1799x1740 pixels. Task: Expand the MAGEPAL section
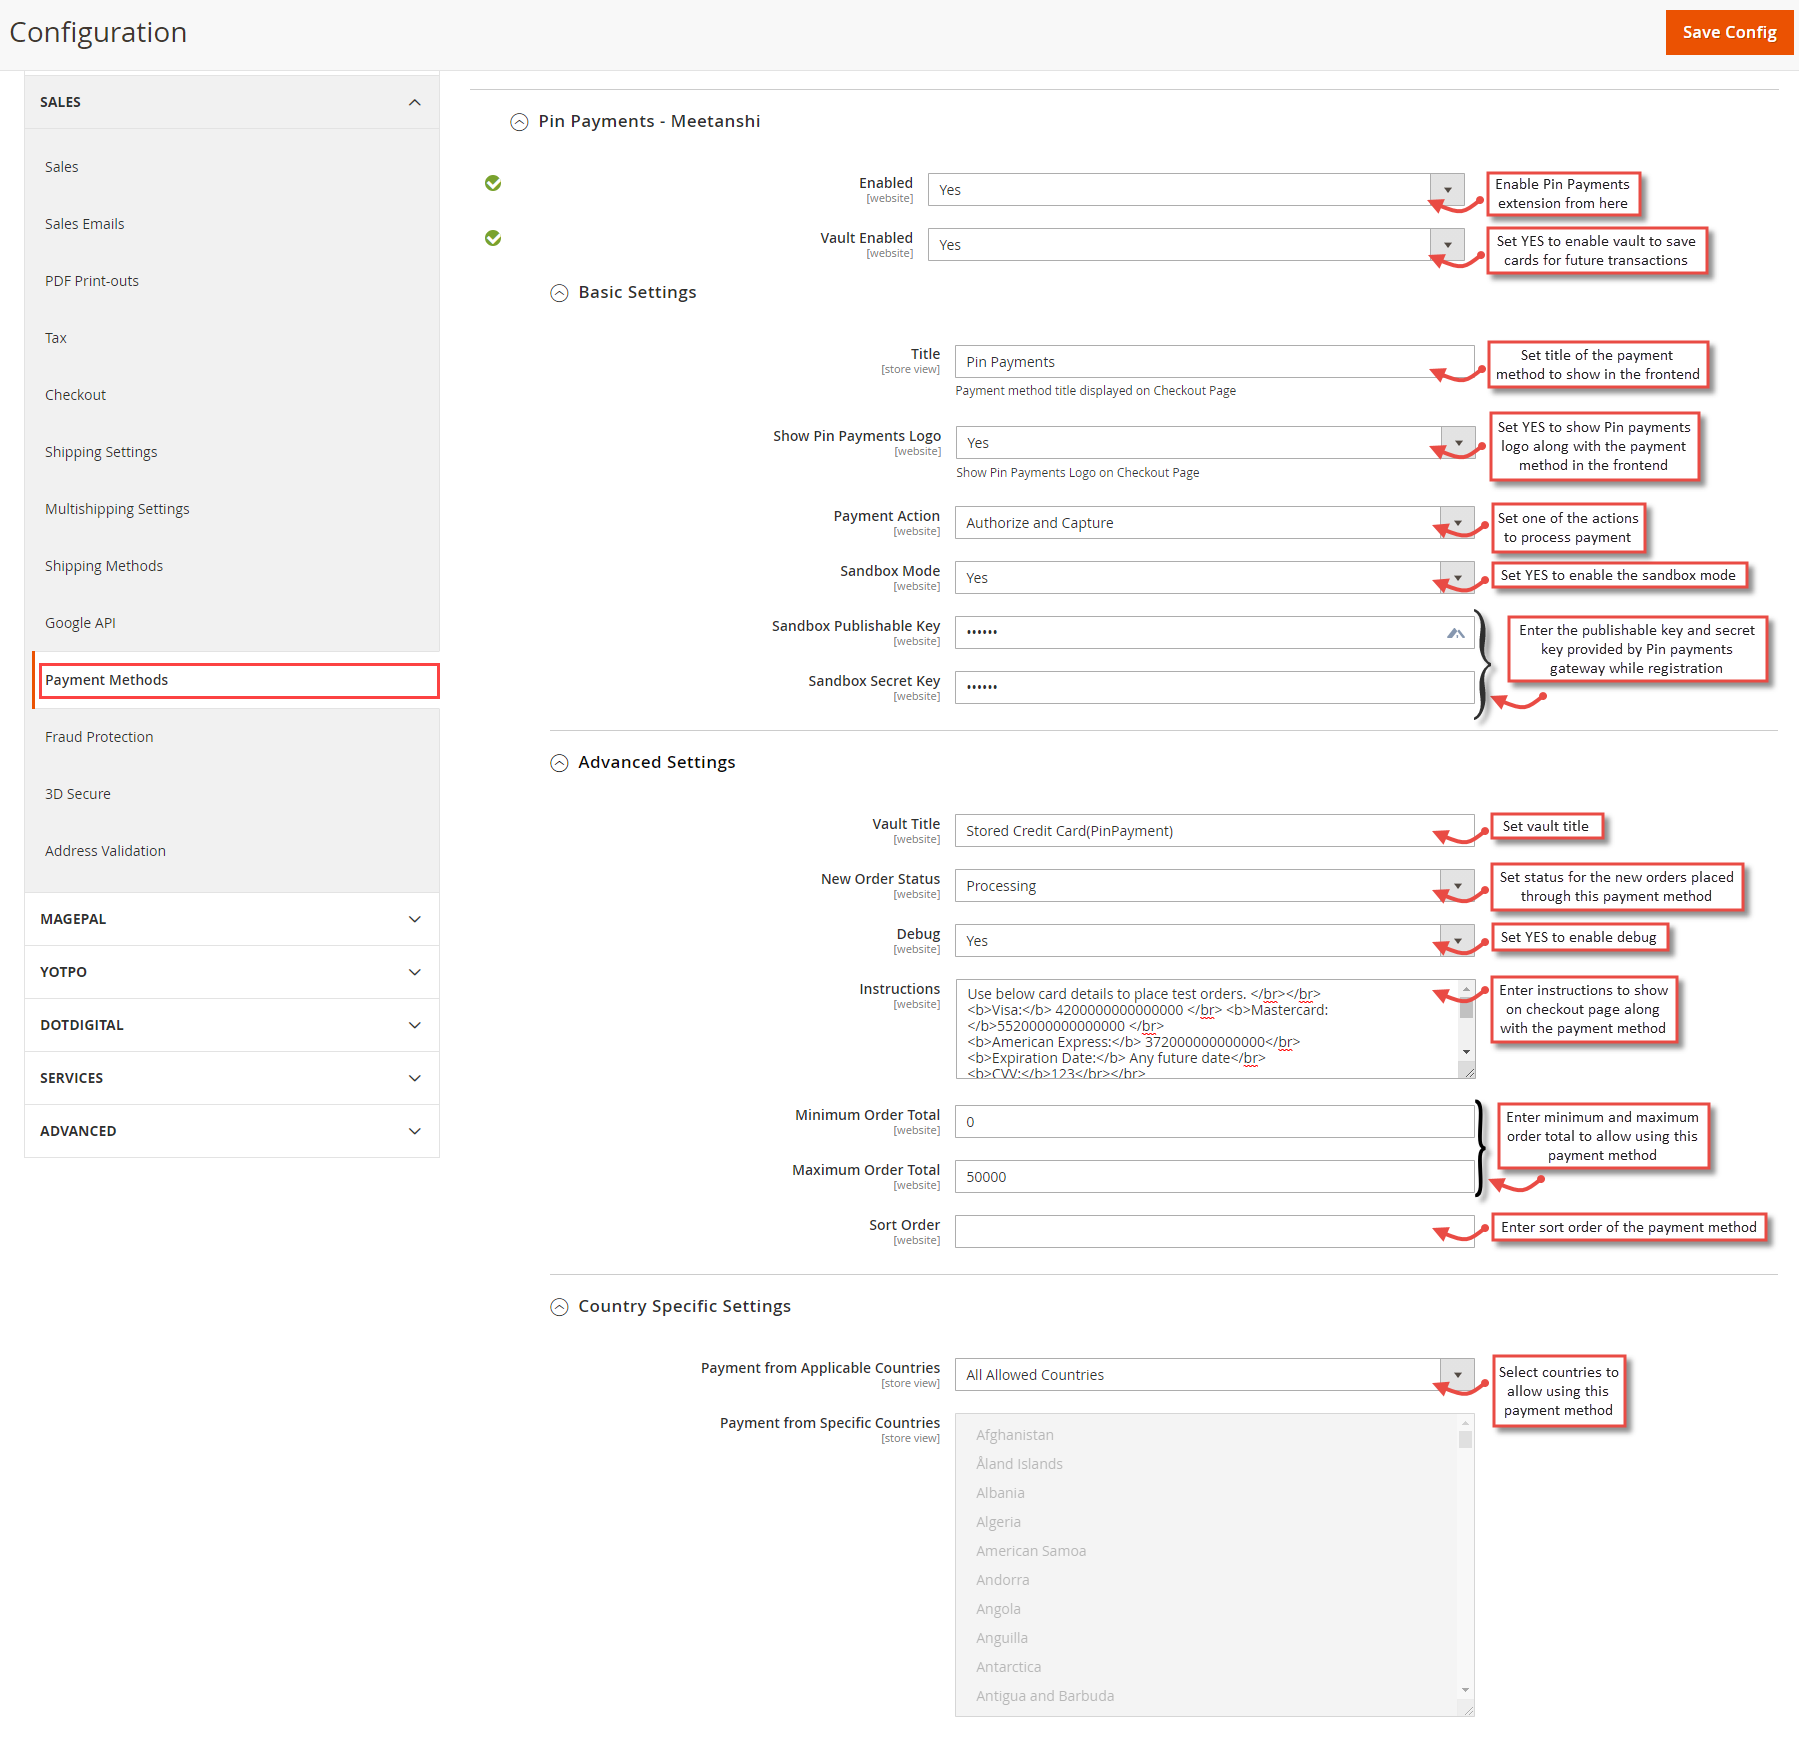tap(232, 919)
